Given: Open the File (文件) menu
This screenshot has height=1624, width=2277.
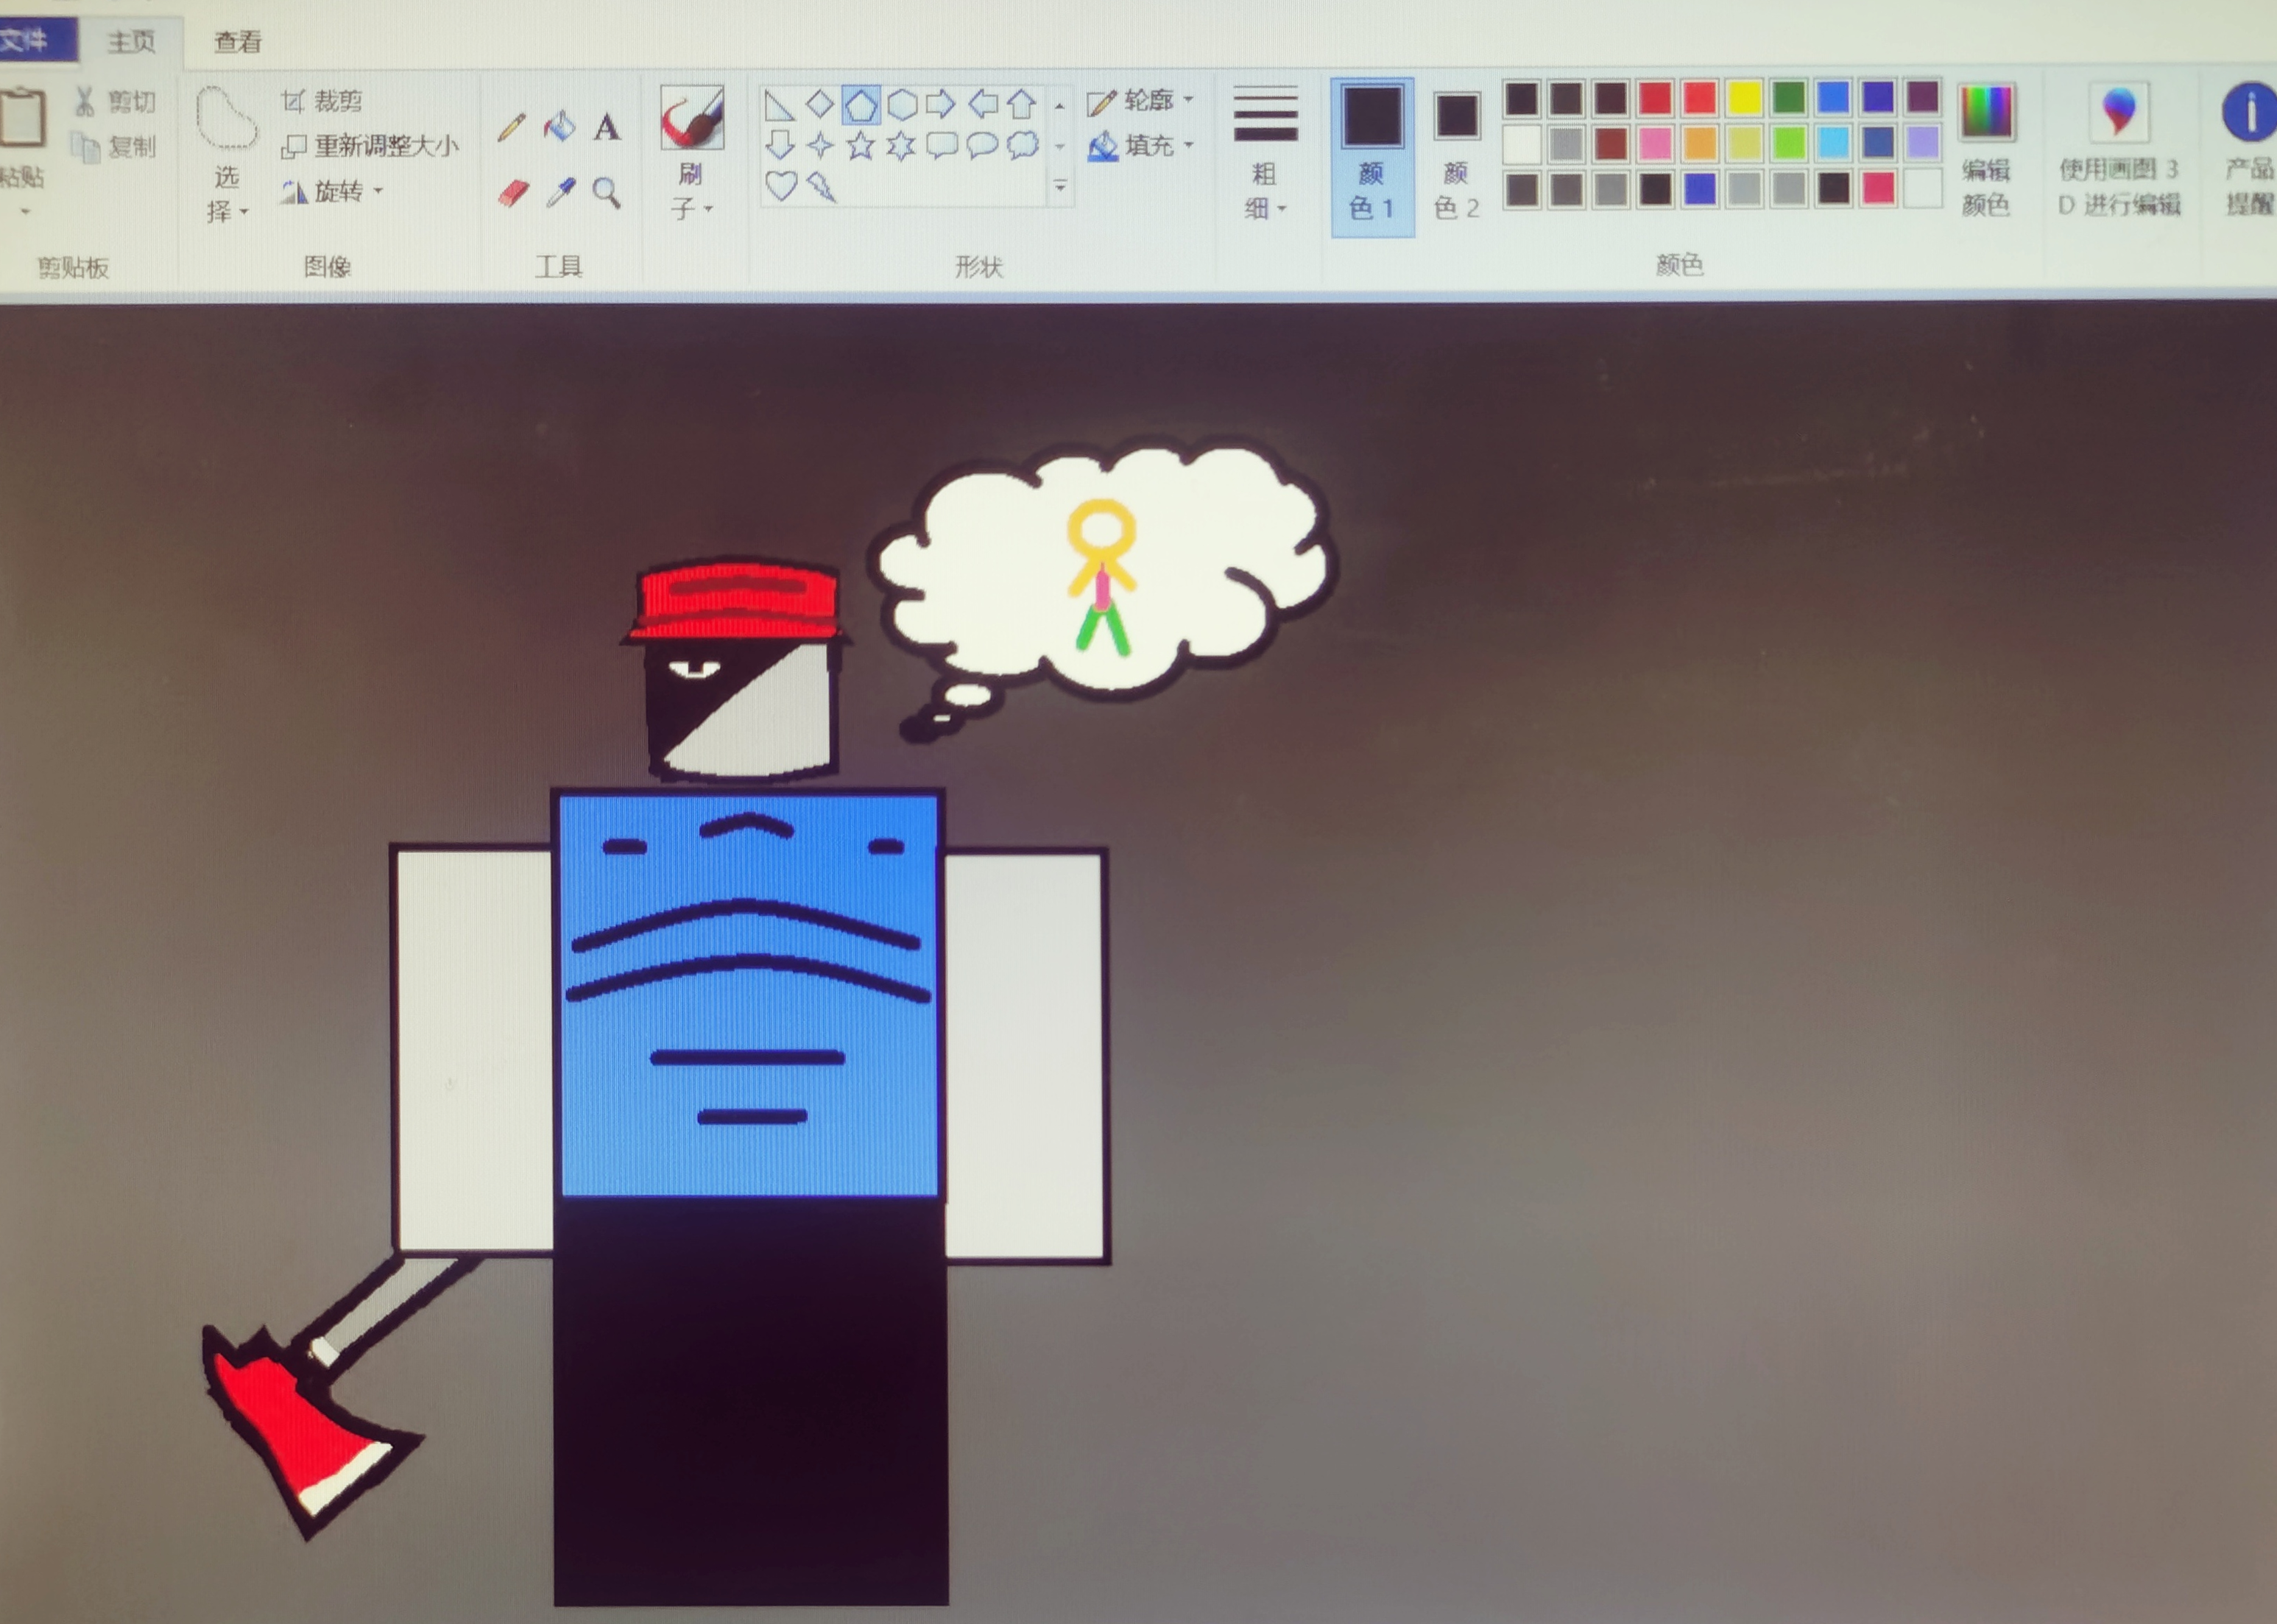Looking at the screenshot, I should pyautogui.click(x=26, y=40).
